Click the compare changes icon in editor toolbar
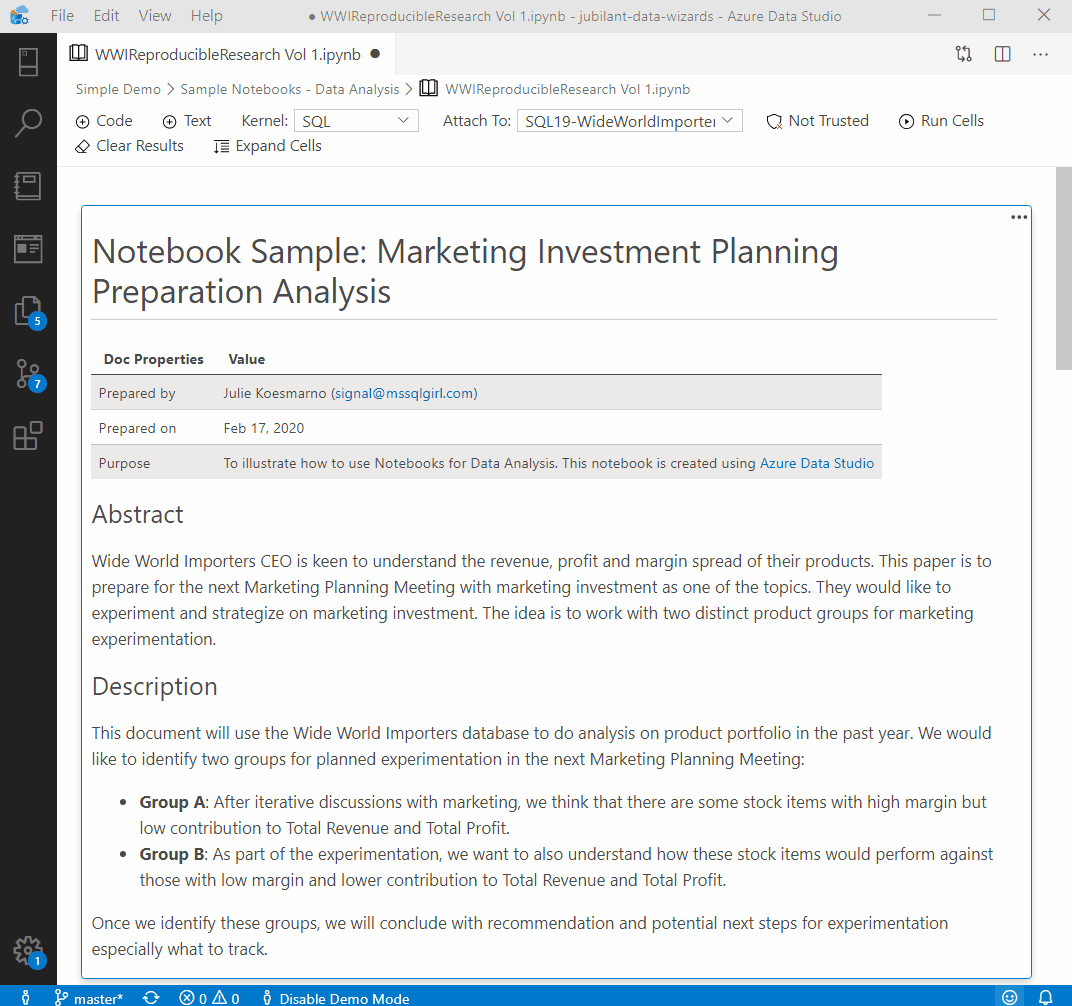 (x=963, y=54)
